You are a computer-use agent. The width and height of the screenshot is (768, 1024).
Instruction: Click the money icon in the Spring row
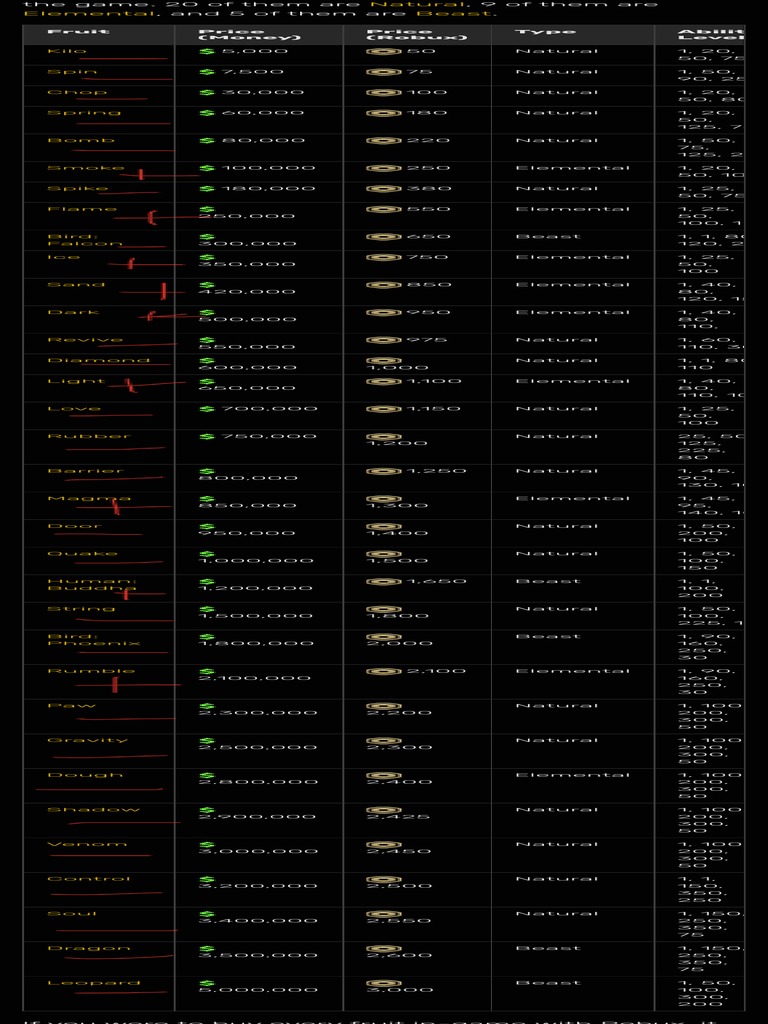point(206,113)
